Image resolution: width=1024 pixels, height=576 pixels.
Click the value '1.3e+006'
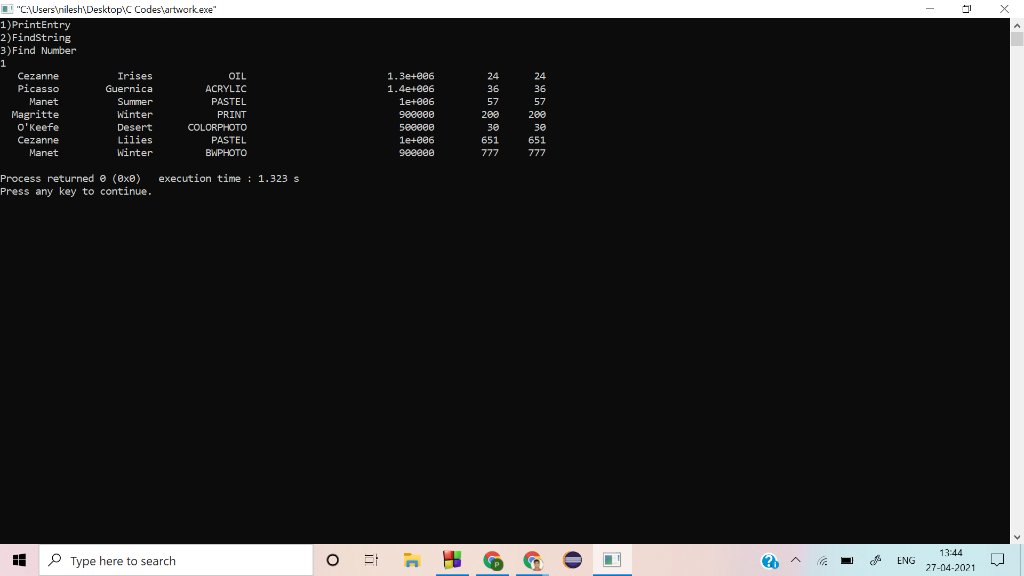point(411,76)
